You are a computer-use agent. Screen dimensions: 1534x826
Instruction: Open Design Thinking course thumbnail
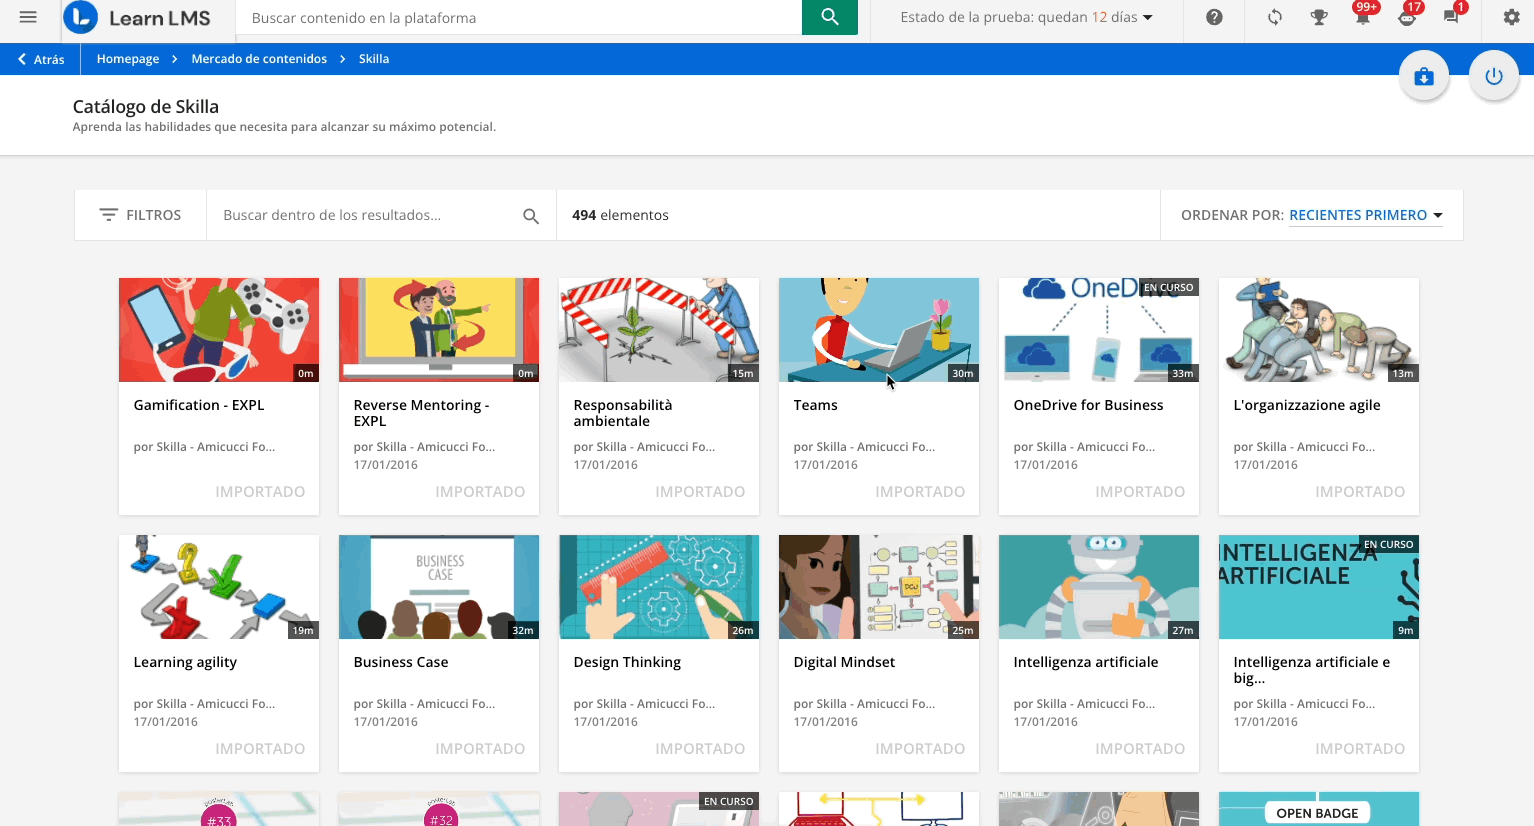pyautogui.click(x=659, y=587)
